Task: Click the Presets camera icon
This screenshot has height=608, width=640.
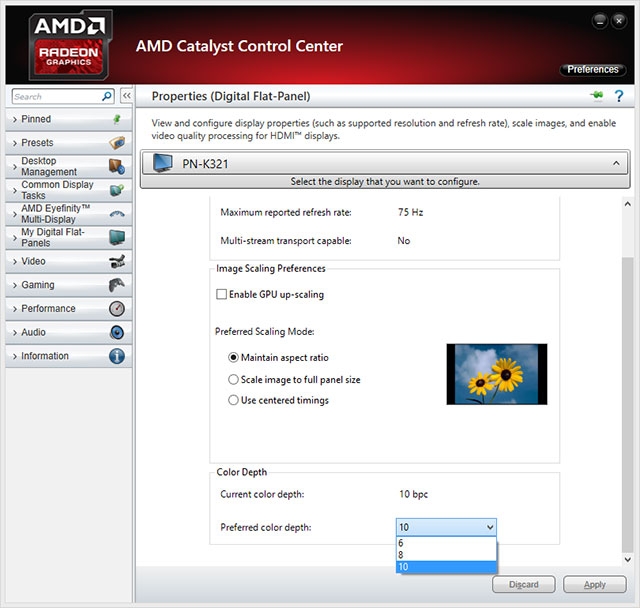Action: [117, 143]
